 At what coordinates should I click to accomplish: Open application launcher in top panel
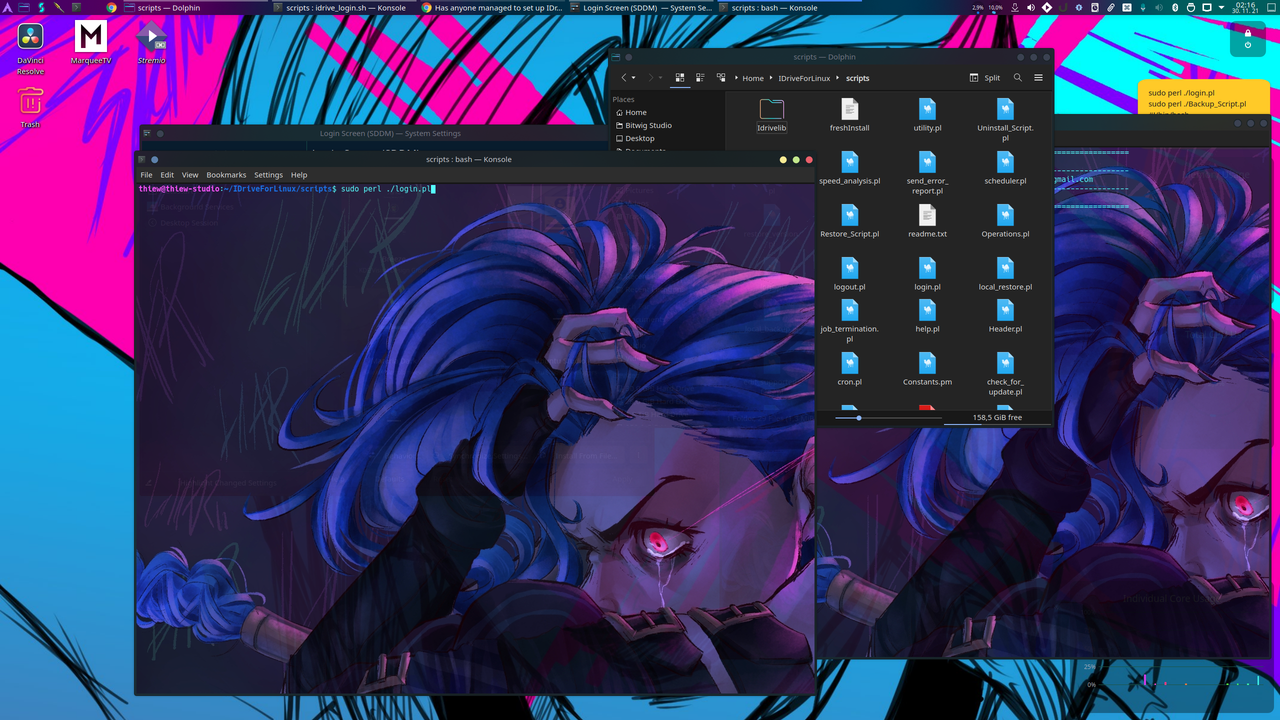9,7
